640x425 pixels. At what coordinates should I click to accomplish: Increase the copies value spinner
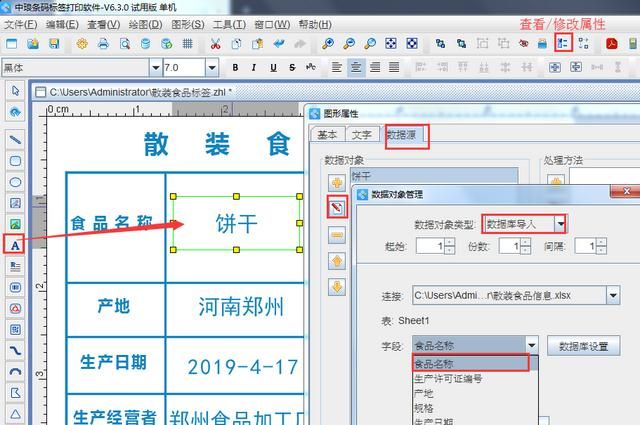[525, 243]
